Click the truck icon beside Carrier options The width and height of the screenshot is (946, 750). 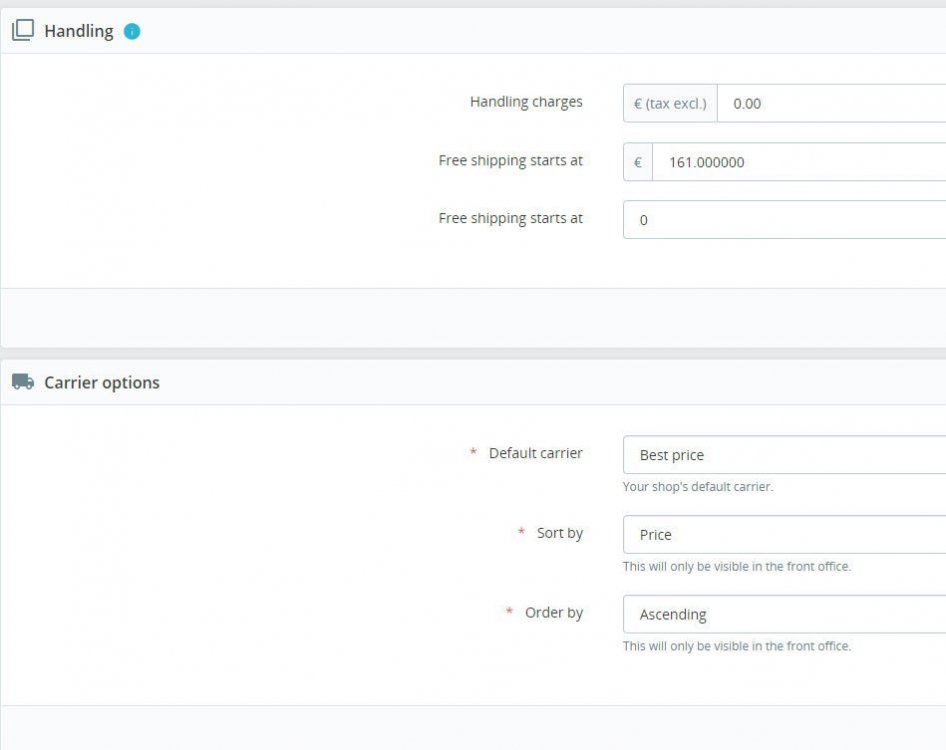pos(22,382)
